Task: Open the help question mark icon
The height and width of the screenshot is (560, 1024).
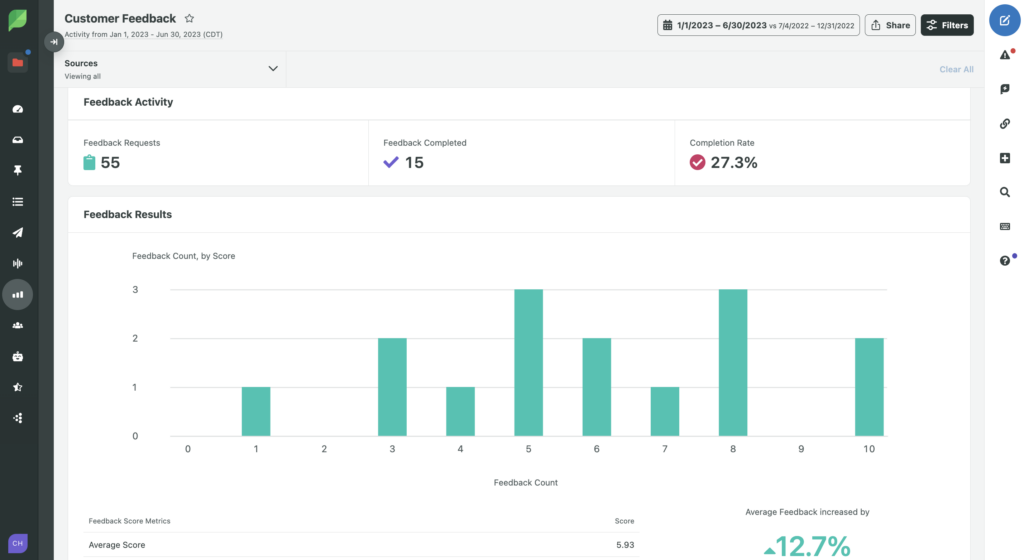Action: tap(1005, 260)
